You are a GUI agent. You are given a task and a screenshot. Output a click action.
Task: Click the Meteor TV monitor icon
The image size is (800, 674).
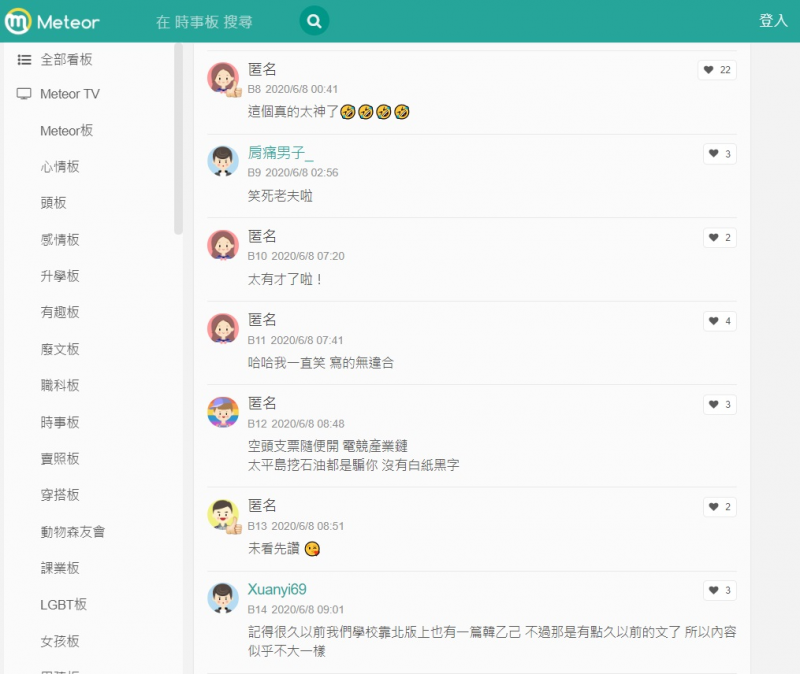24,94
